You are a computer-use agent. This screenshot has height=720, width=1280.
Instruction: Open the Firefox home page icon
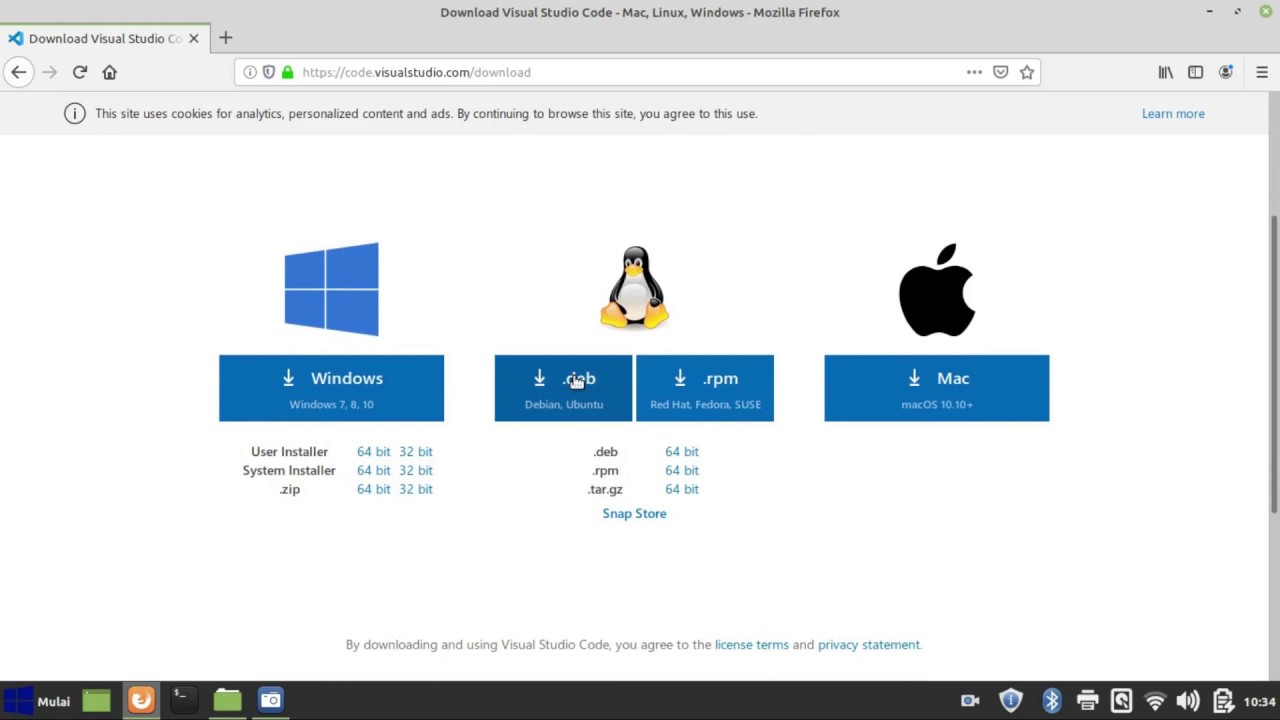[x=110, y=72]
